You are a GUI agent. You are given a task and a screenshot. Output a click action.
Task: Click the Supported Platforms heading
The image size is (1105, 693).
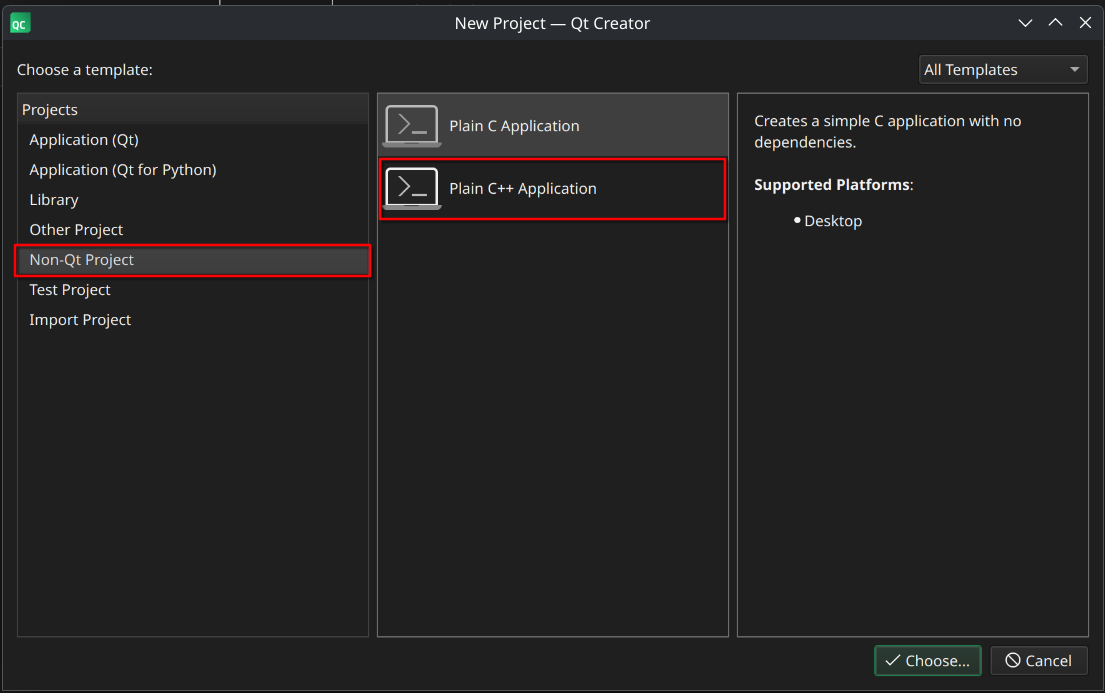pos(833,185)
